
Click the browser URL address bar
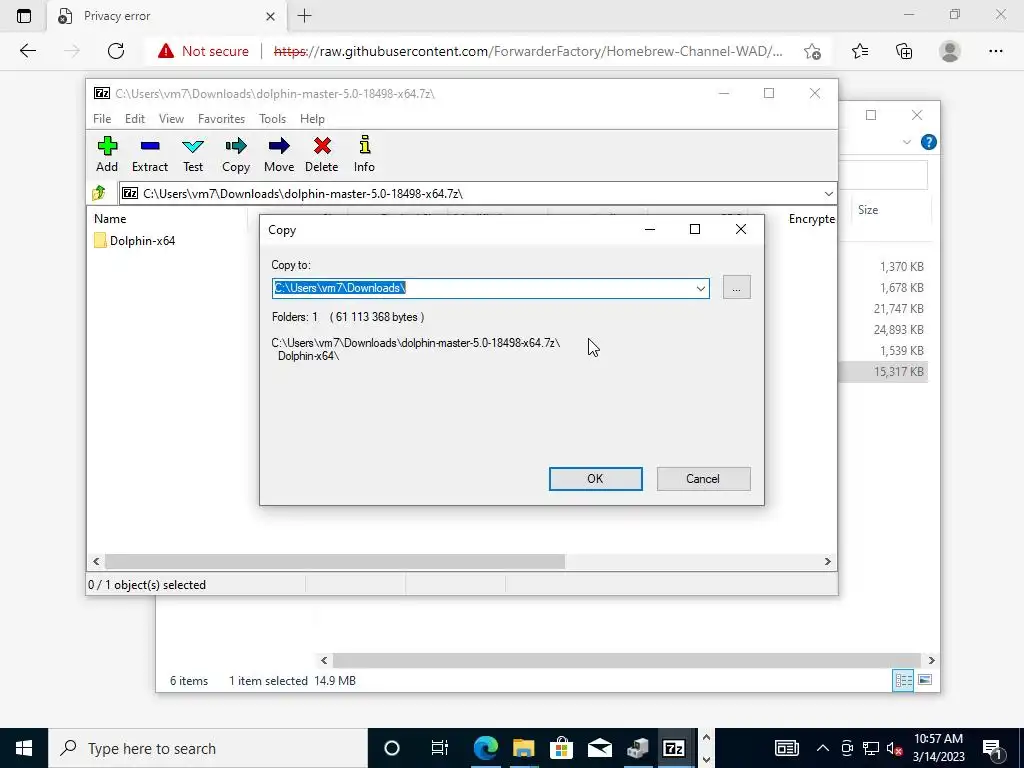528,51
